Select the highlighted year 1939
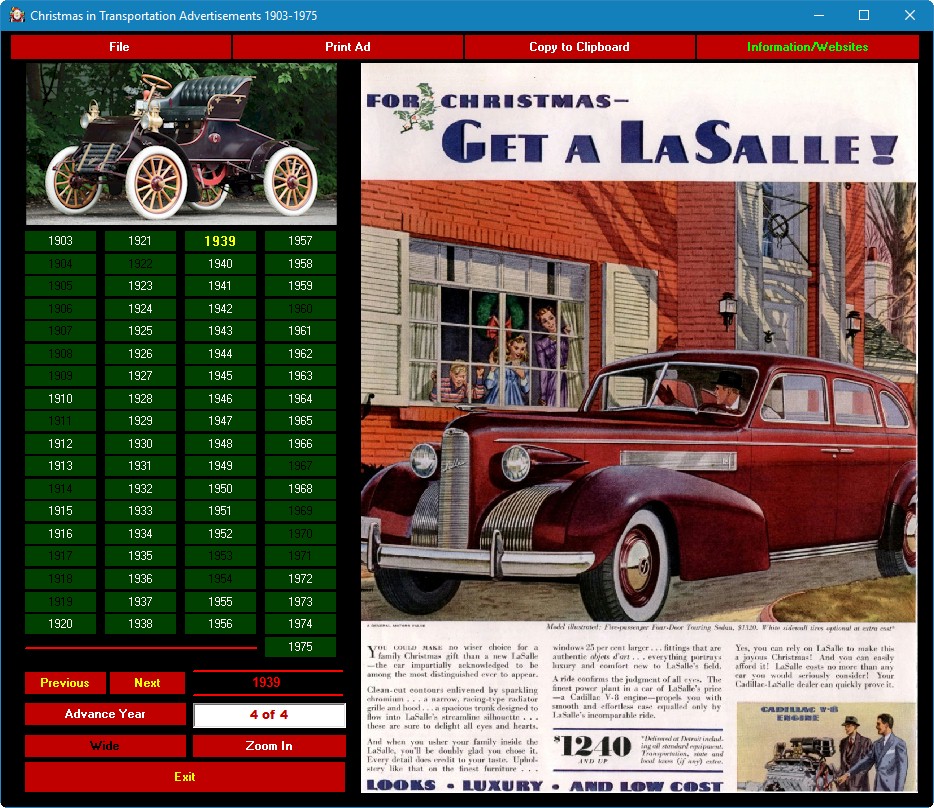934x808 pixels. (x=220, y=241)
